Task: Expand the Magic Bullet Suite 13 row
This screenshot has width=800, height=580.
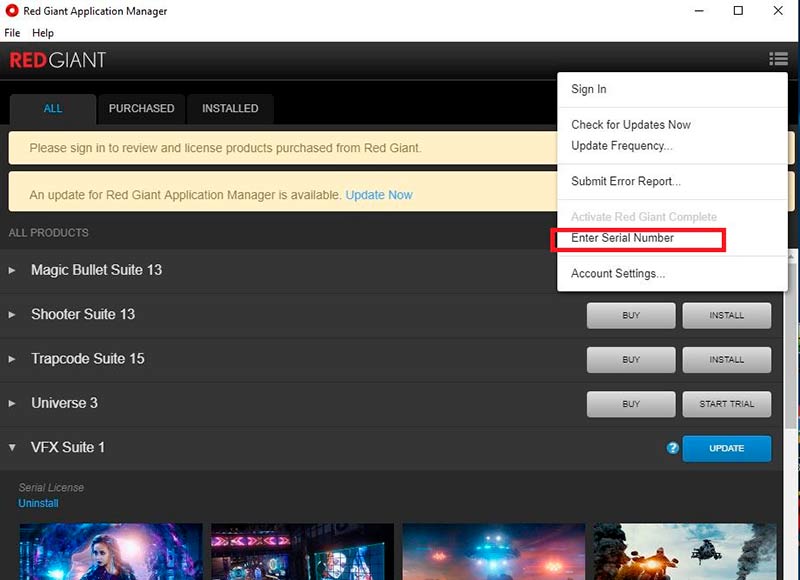Action: tap(12, 270)
